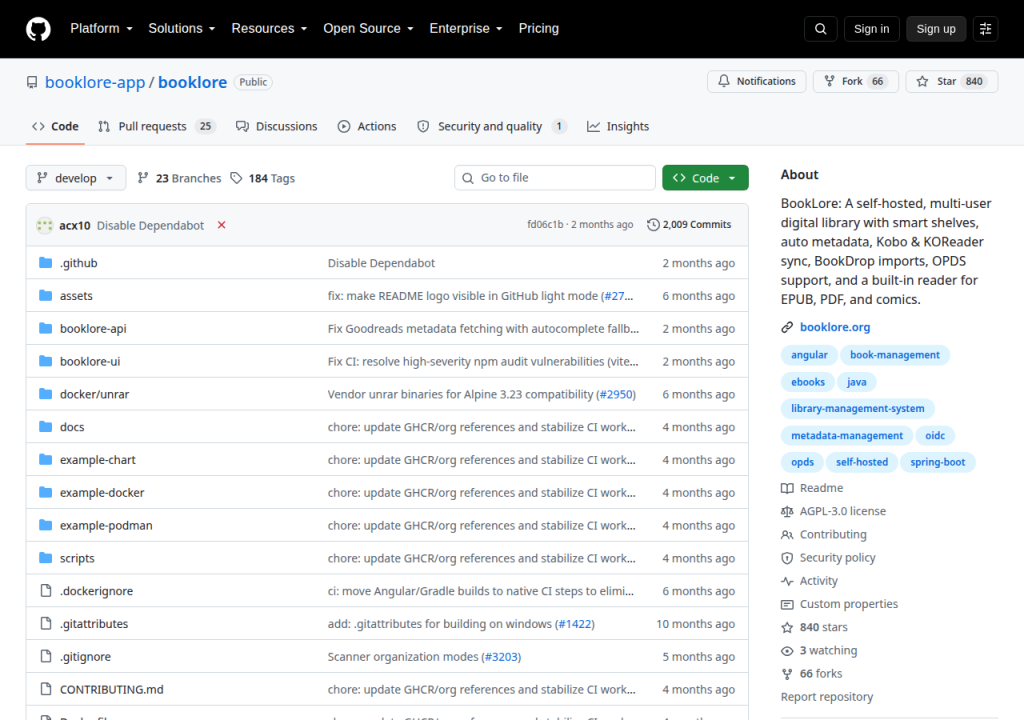Screen dimensions: 1024x720
Task: Click the library-management-system topic tag
Action: (857, 408)
